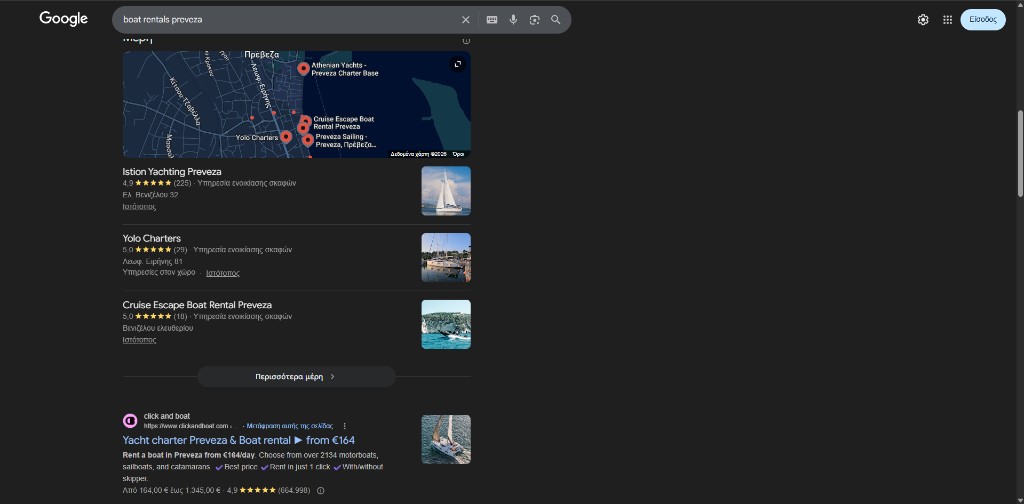Open the info icon above the map

click(466, 40)
